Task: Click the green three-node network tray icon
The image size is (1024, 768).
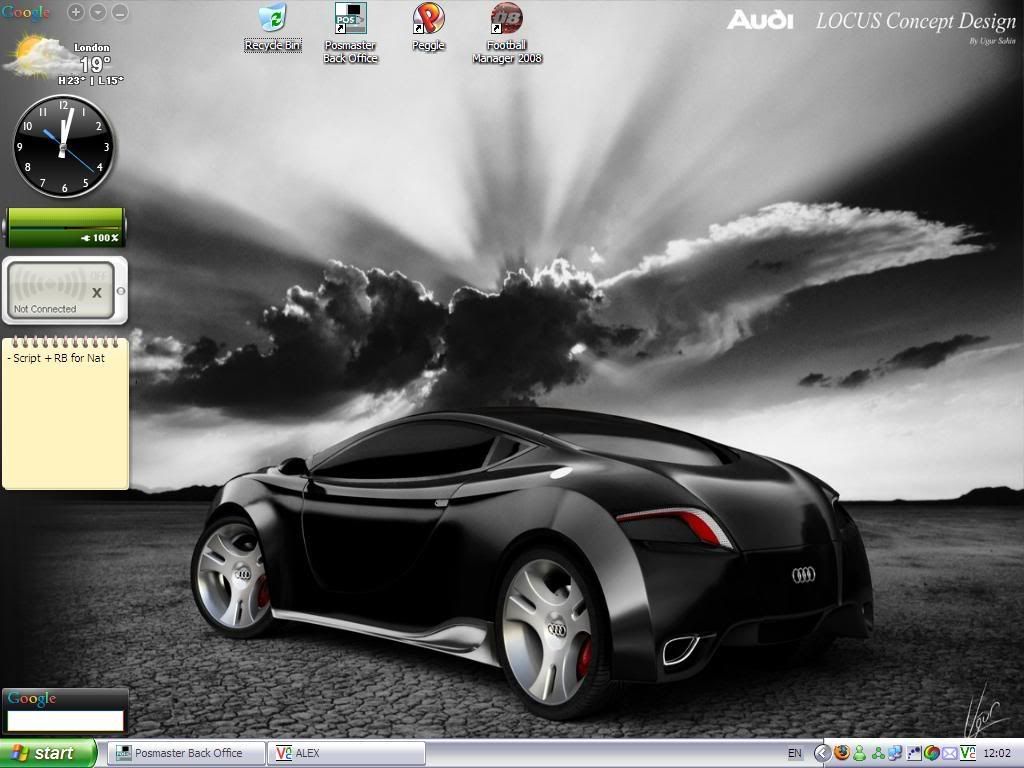Action: tap(878, 753)
